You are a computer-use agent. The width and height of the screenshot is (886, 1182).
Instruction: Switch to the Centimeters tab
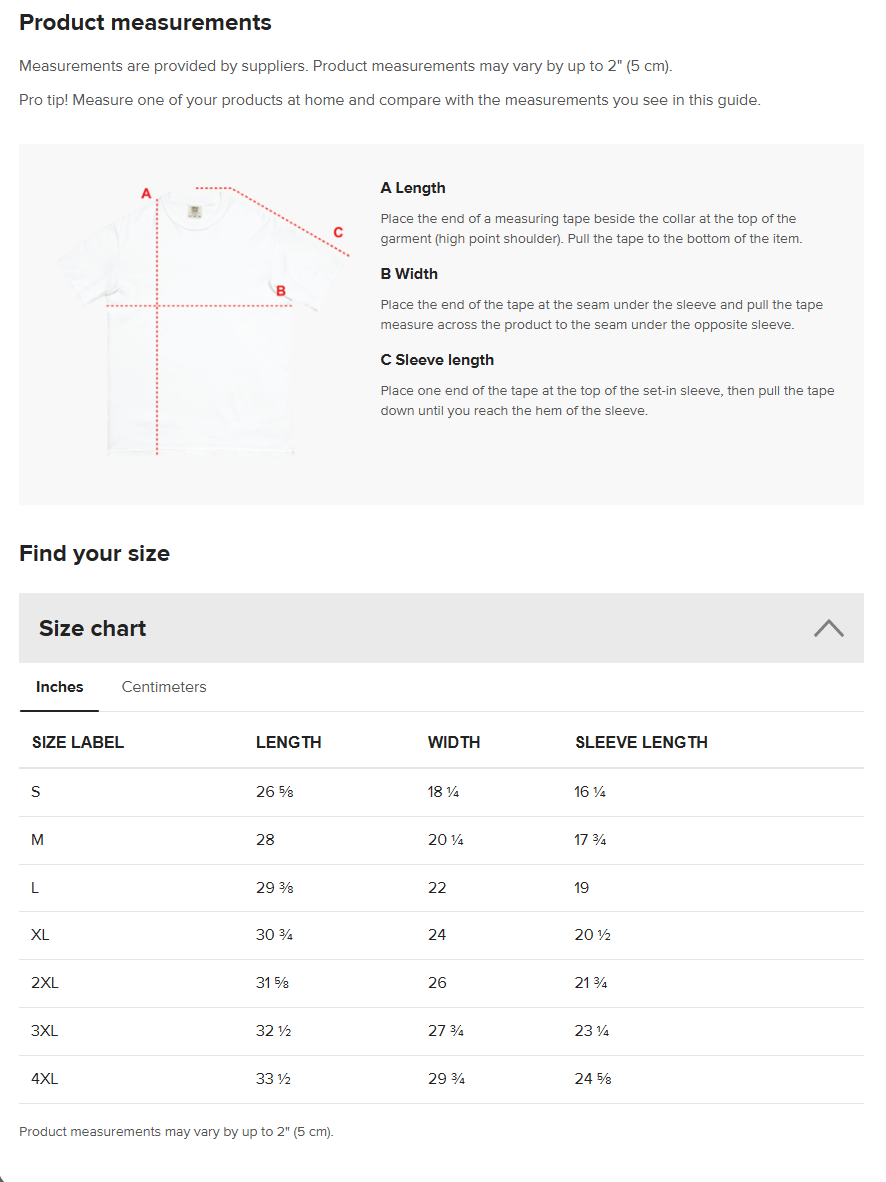tap(164, 687)
